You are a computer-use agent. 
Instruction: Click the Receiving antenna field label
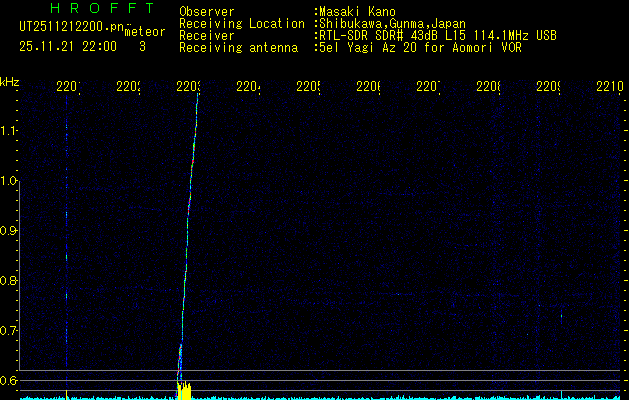click(238, 47)
